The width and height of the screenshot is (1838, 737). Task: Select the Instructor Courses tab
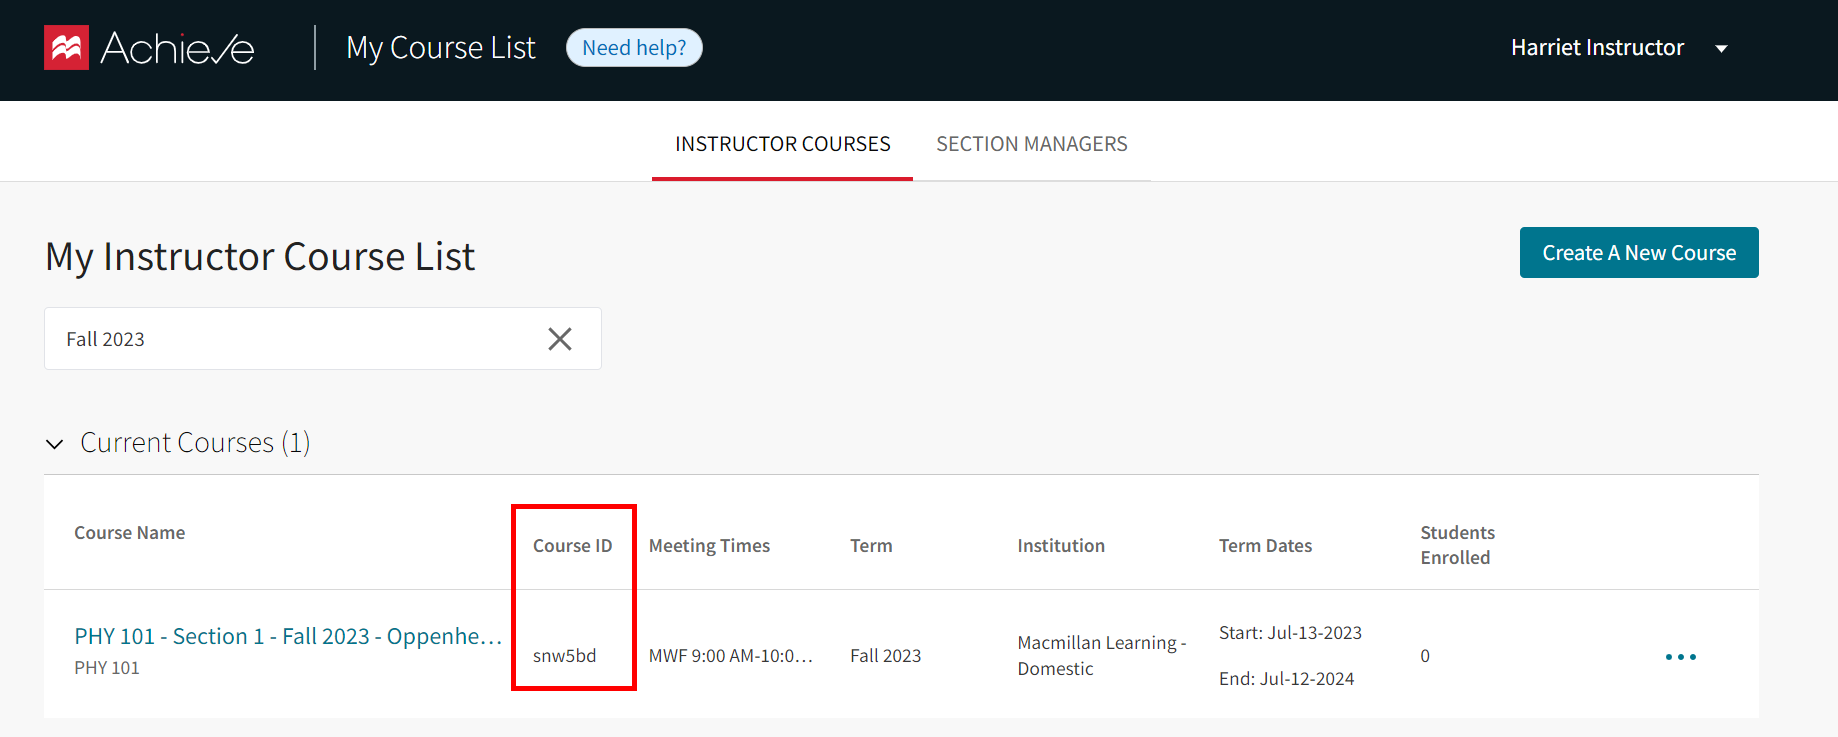tap(782, 144)
